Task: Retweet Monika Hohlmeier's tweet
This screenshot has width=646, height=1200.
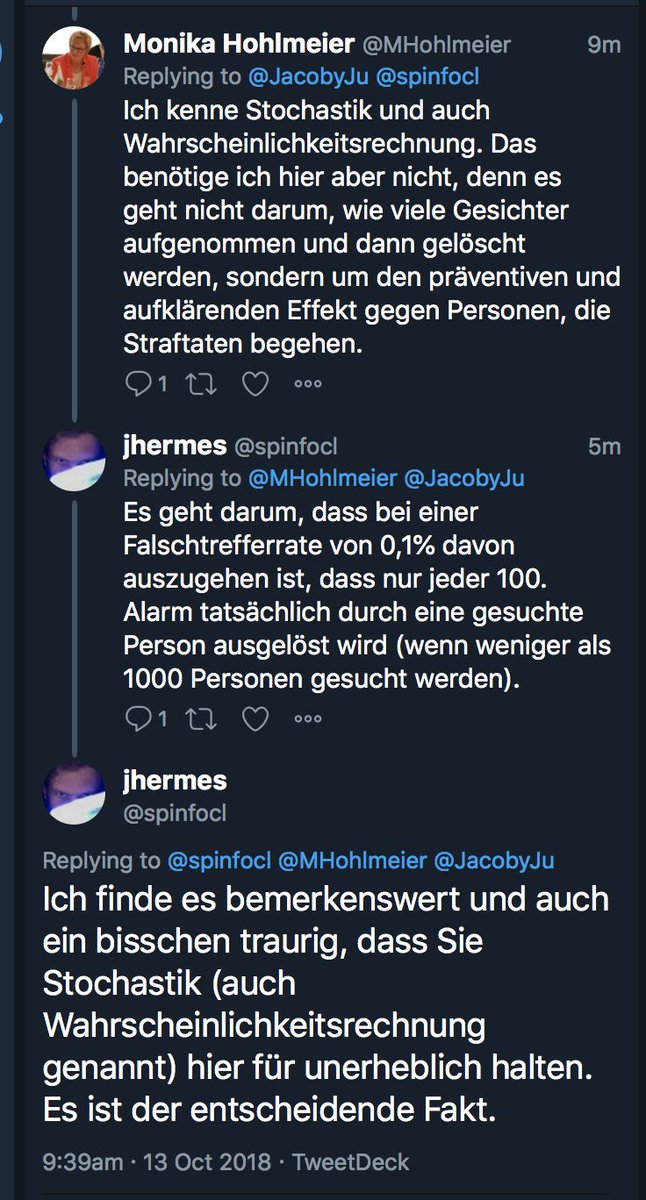Action: (199, 385)
